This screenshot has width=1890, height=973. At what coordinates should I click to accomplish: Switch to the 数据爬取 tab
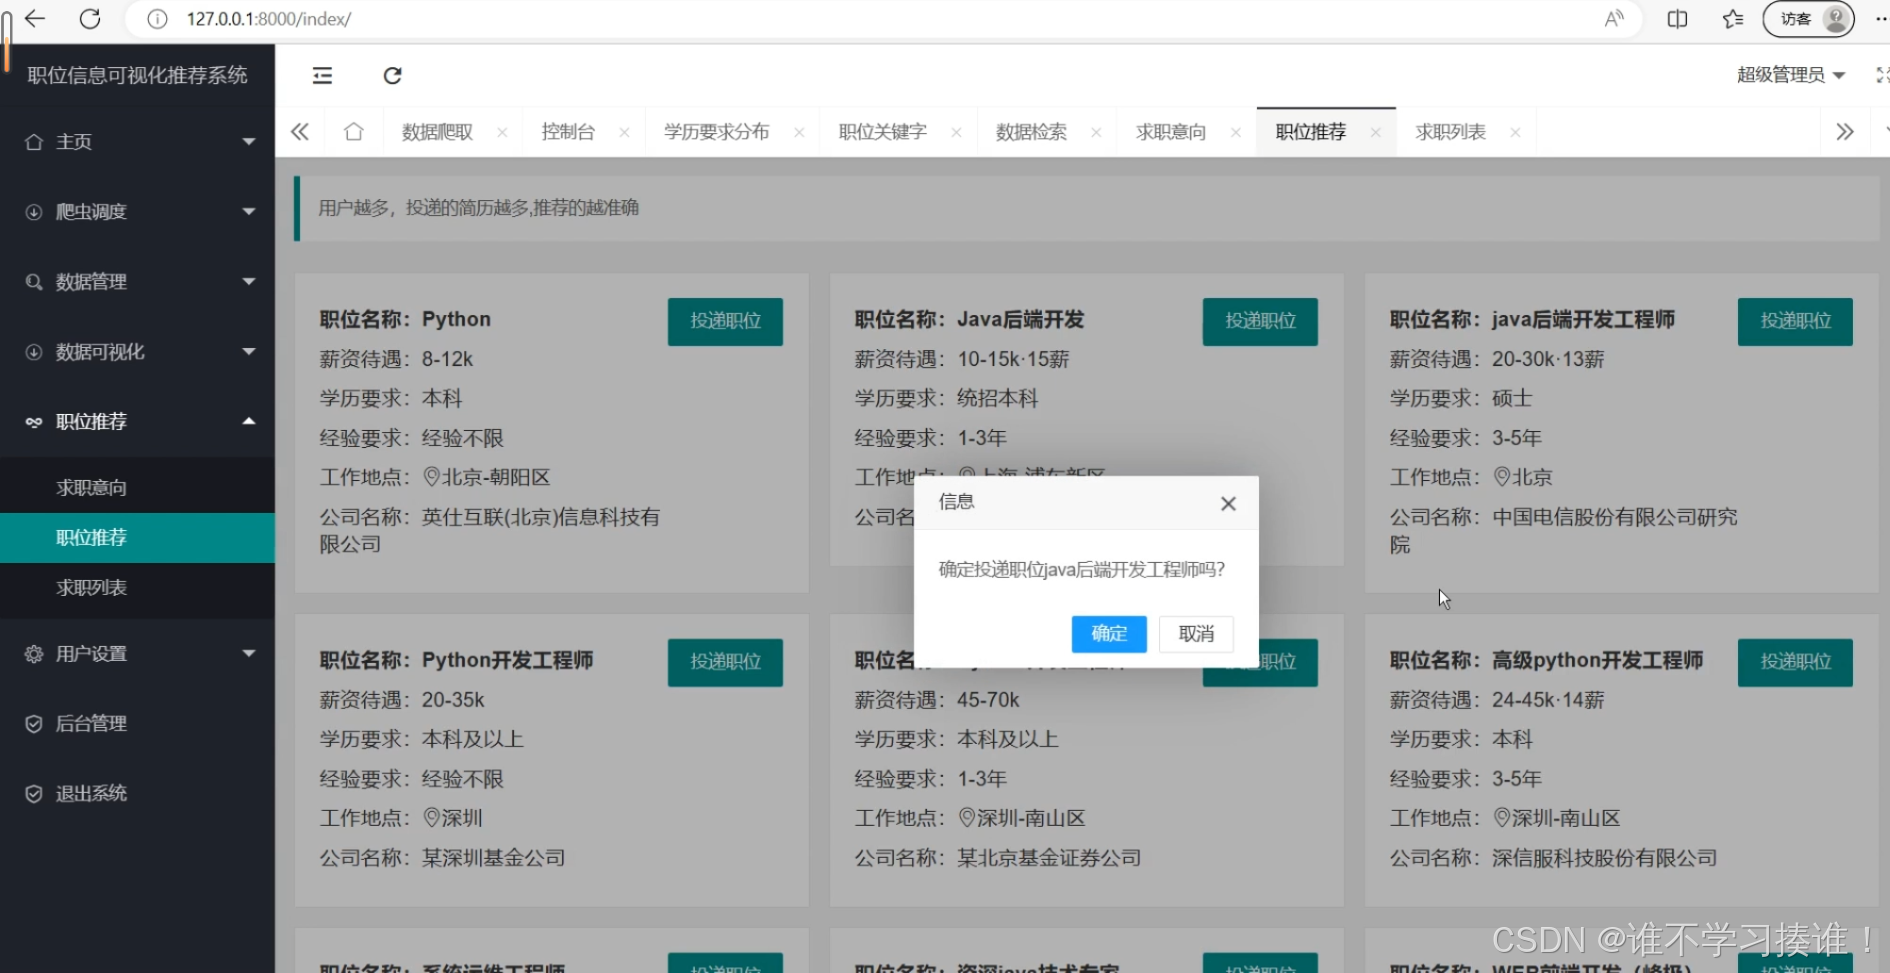tap(437, 132)
